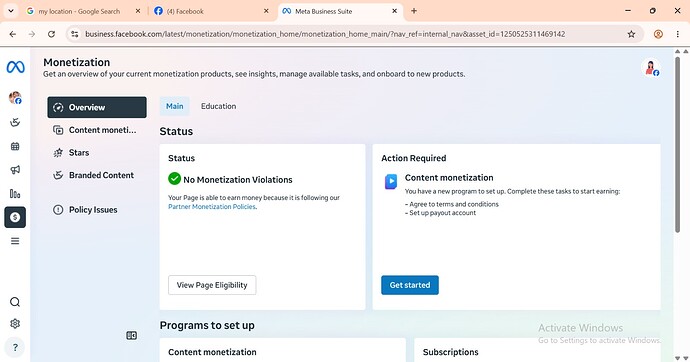Click the View Page Eligibility button
Image resolution: width=690 pixels, height=362 pixels.
tap(212, 285)
